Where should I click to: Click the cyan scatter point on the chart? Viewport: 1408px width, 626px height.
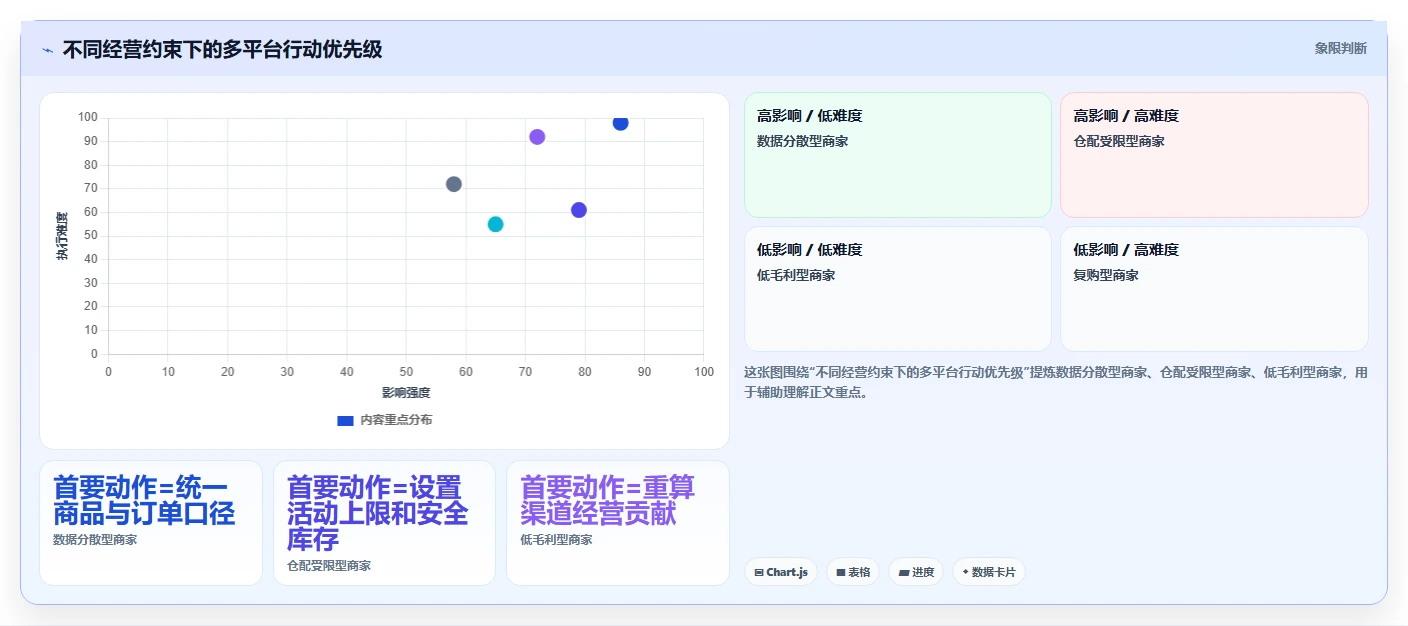(x=495, y=224)
